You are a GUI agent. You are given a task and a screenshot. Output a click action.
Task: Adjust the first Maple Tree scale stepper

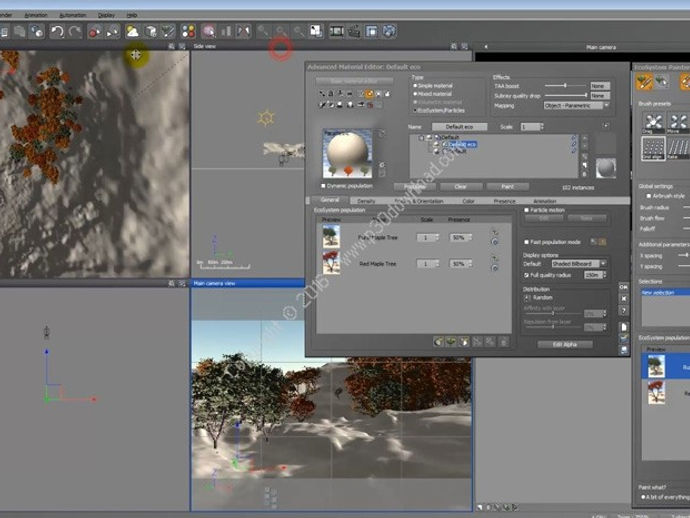coord(437,238)
